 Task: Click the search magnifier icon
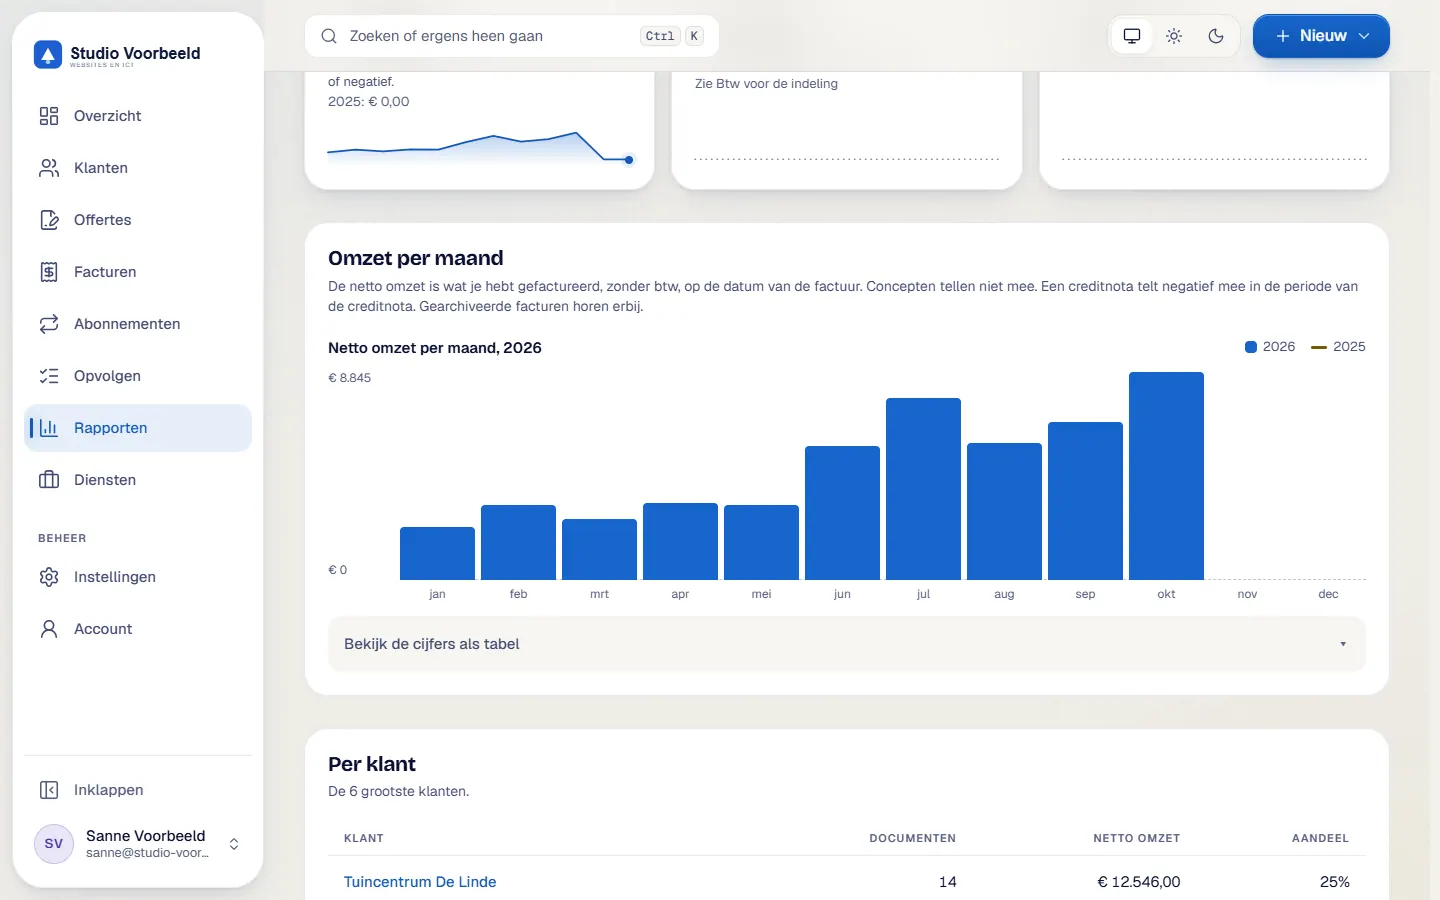click(x=329, y=36)
